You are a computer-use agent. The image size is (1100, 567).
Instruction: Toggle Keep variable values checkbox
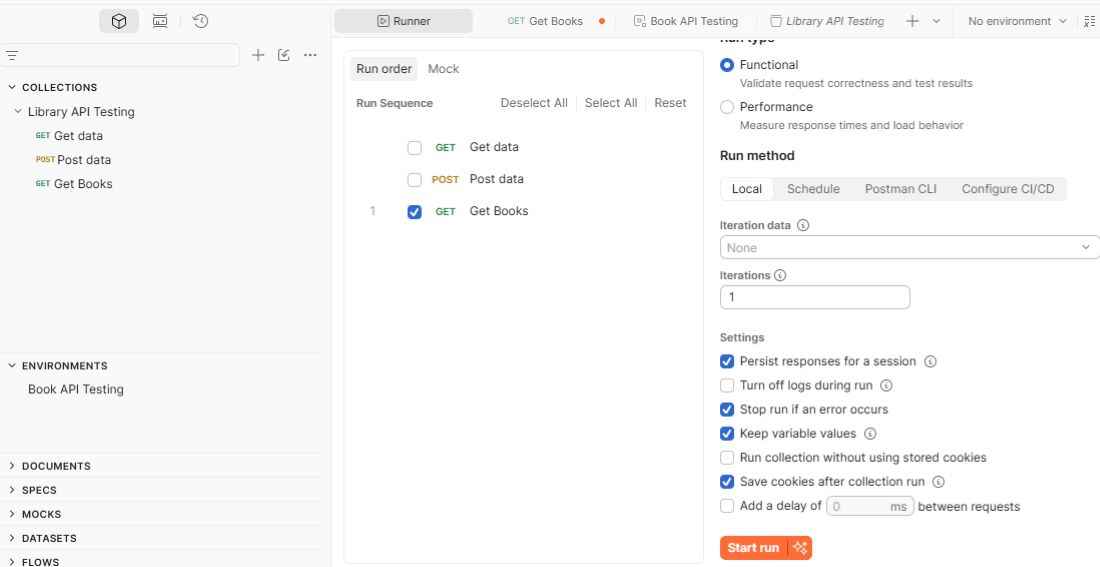727,434
